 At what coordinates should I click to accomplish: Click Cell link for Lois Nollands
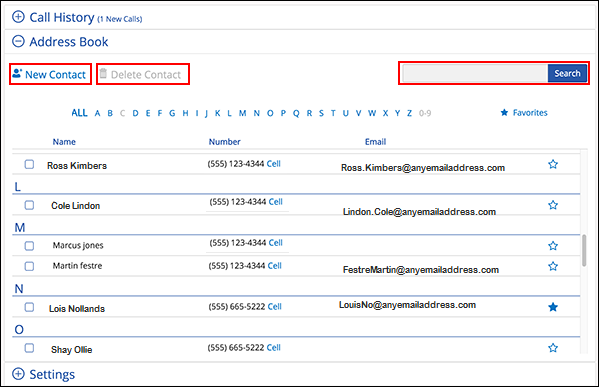[274, 306]
